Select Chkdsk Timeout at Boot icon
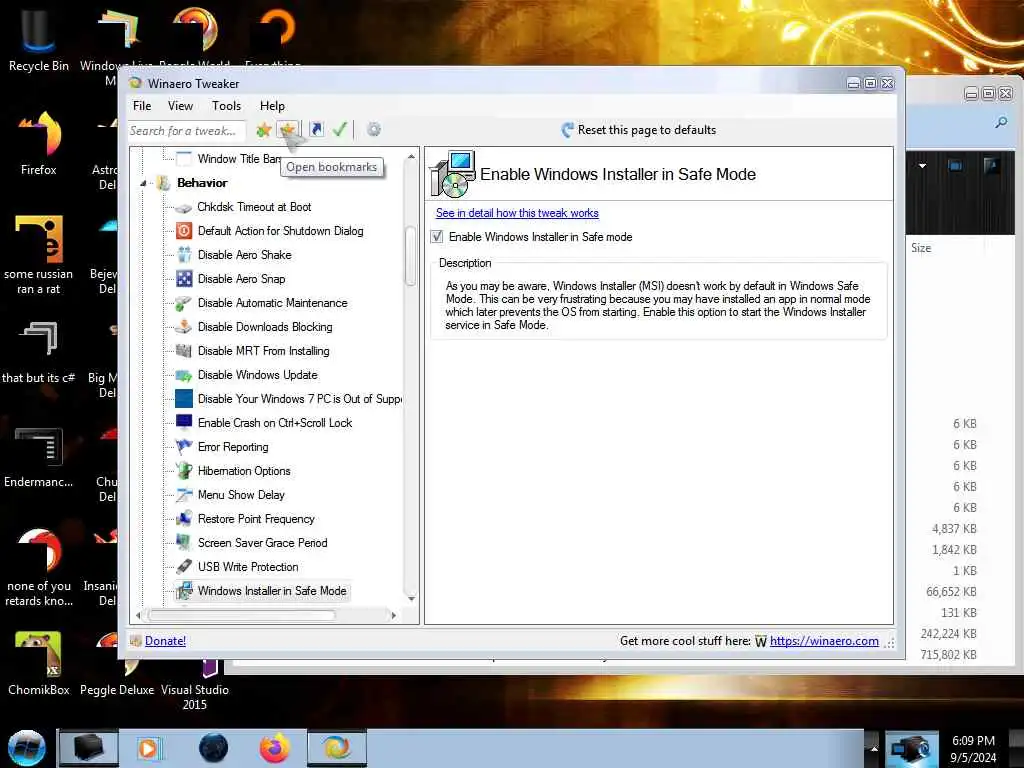Image resolution: width=1024 pixels, height=768 pixels. pos(184,208)
